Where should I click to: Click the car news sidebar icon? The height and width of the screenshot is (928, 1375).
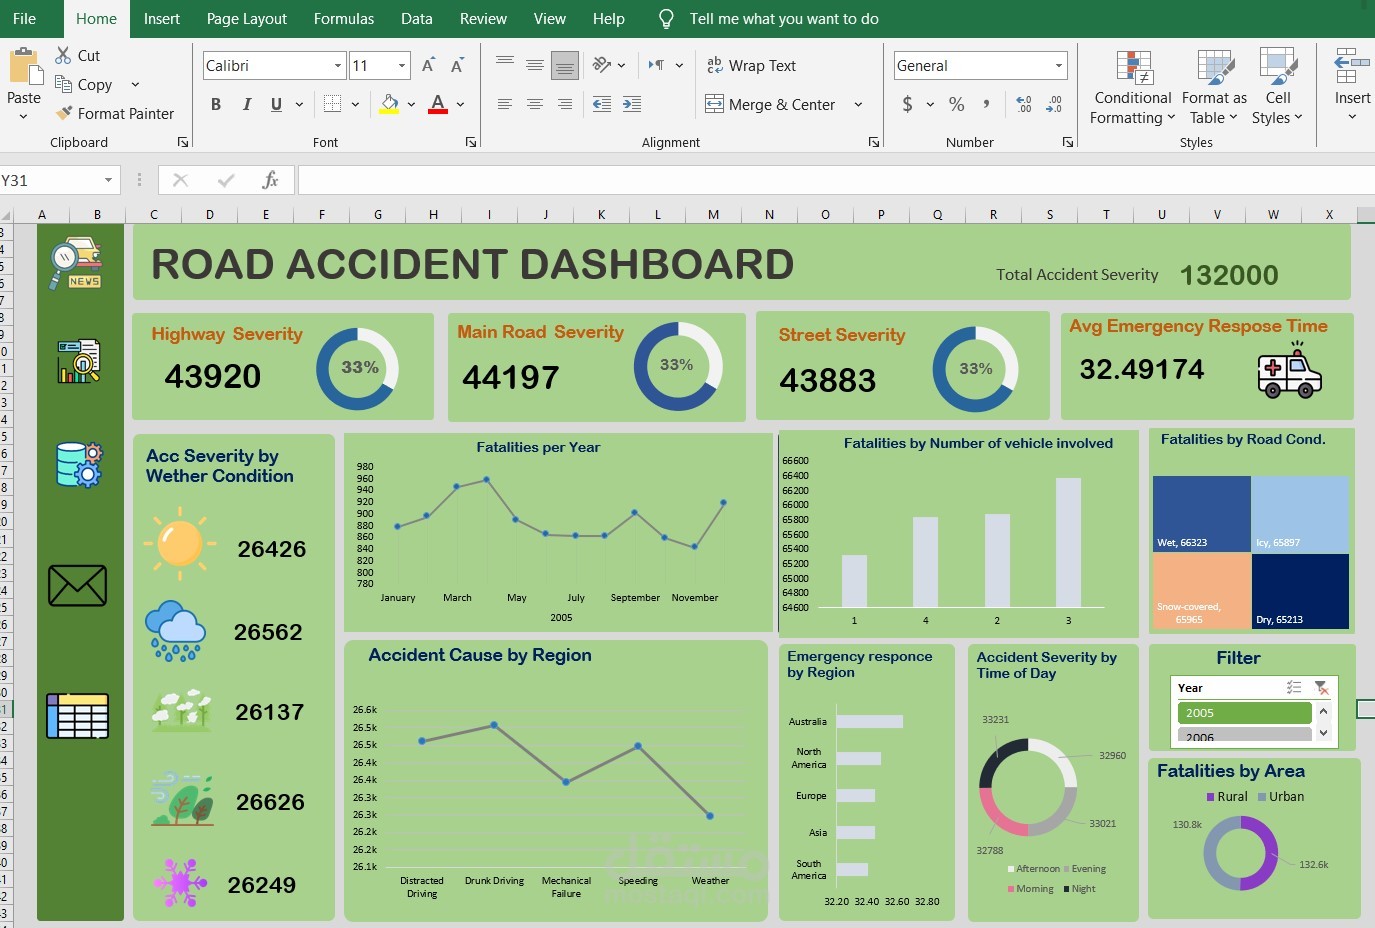[77, 264]
